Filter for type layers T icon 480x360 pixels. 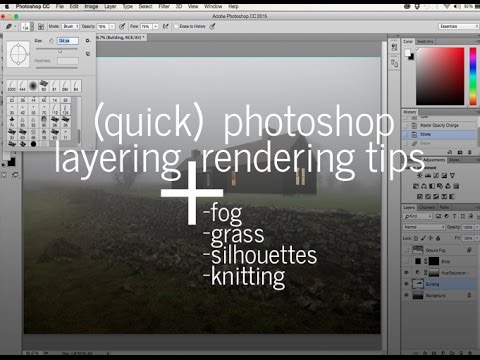pyautogui.click(x=454, y=216)
